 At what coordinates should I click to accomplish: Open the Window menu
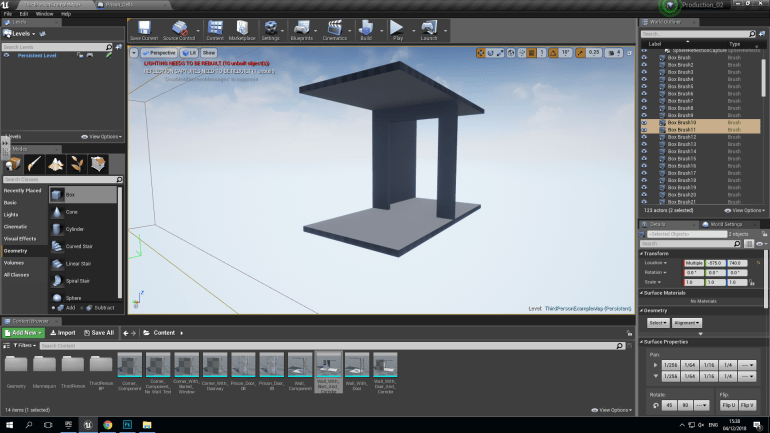(44, 14)
